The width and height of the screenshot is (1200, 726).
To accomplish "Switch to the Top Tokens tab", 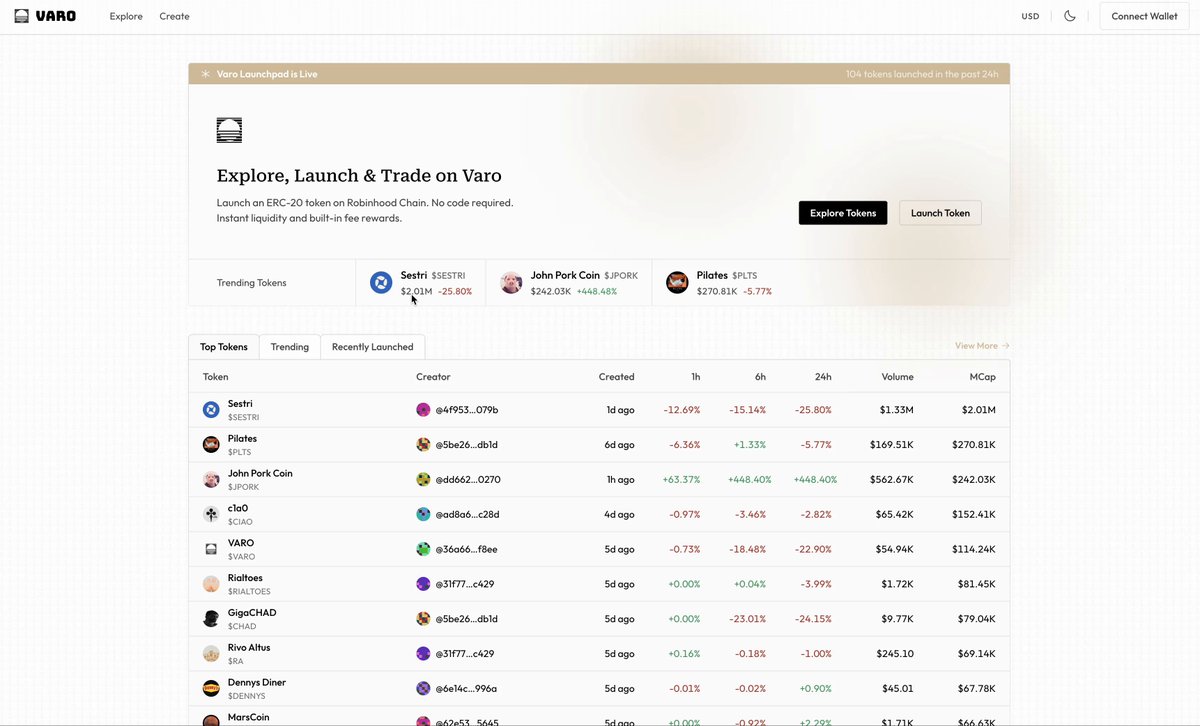I will point(224,347).
